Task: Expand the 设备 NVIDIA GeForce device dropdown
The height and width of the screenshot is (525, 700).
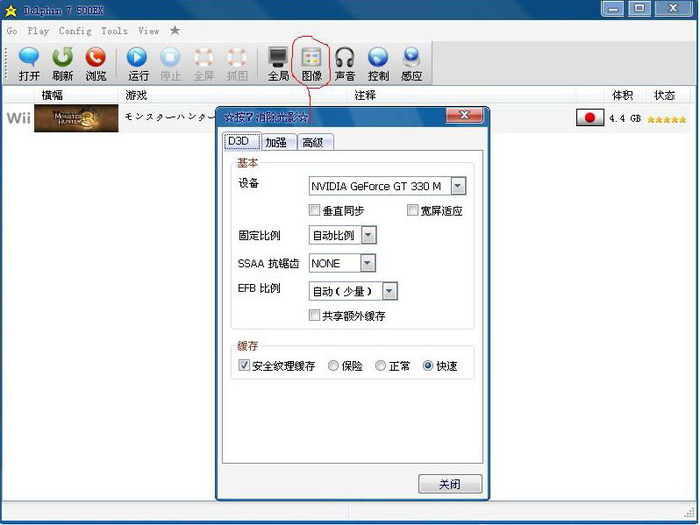Action: (x=458, y=186)
